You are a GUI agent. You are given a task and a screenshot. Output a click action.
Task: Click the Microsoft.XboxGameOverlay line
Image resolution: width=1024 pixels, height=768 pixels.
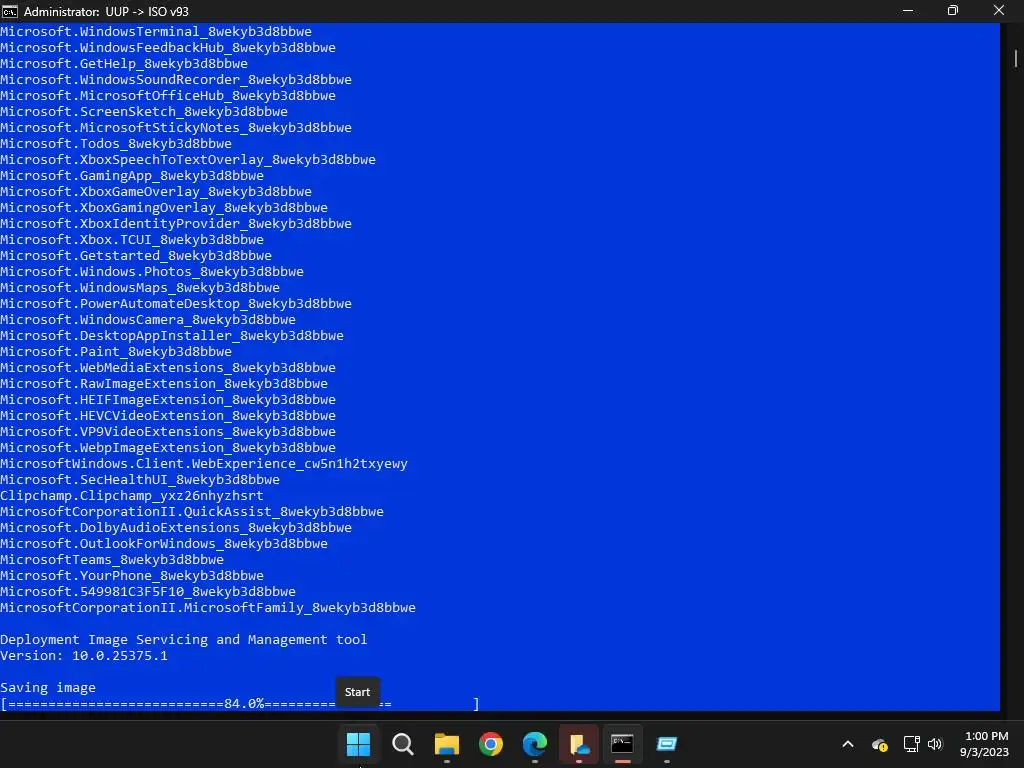coord(156,191)
